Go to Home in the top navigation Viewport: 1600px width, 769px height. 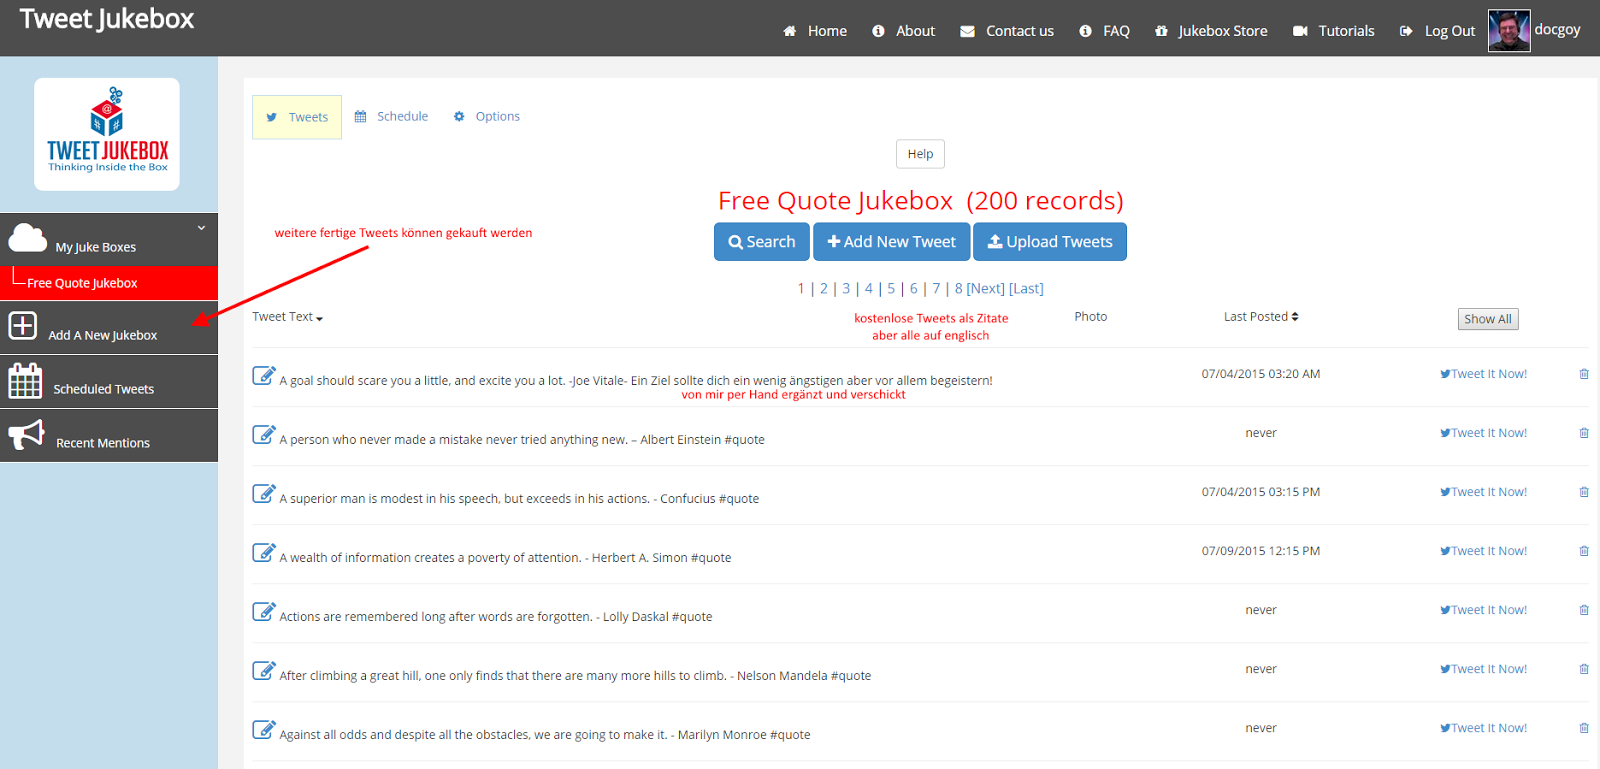point(815,31)
